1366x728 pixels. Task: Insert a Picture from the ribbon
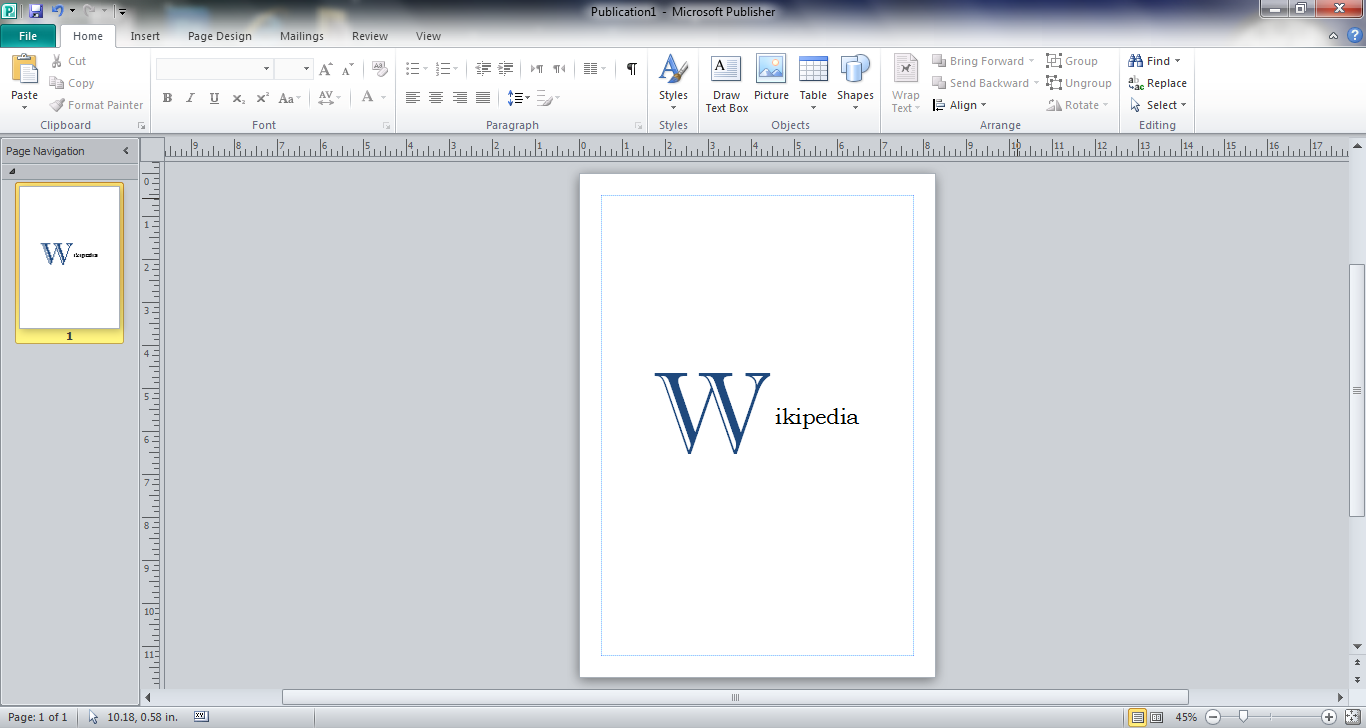[771, 70]
